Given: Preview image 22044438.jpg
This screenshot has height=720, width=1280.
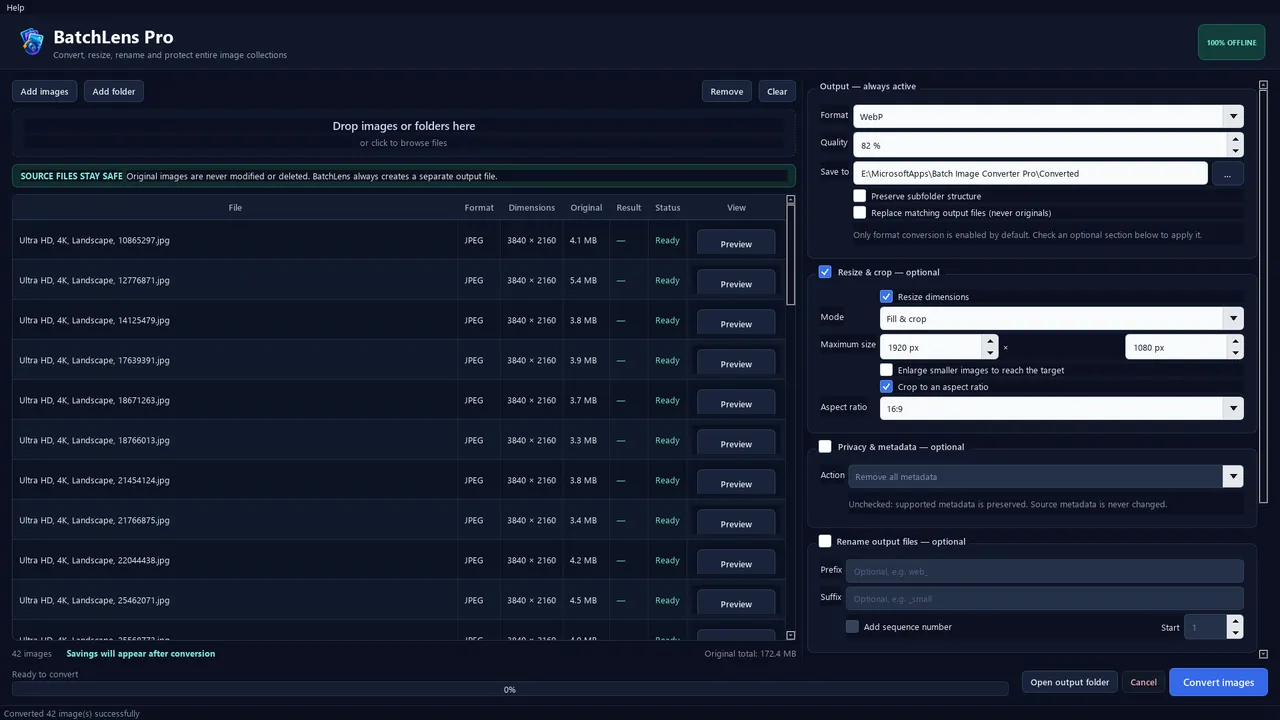Looking at the screenshot, I should [x=736, y=564].
